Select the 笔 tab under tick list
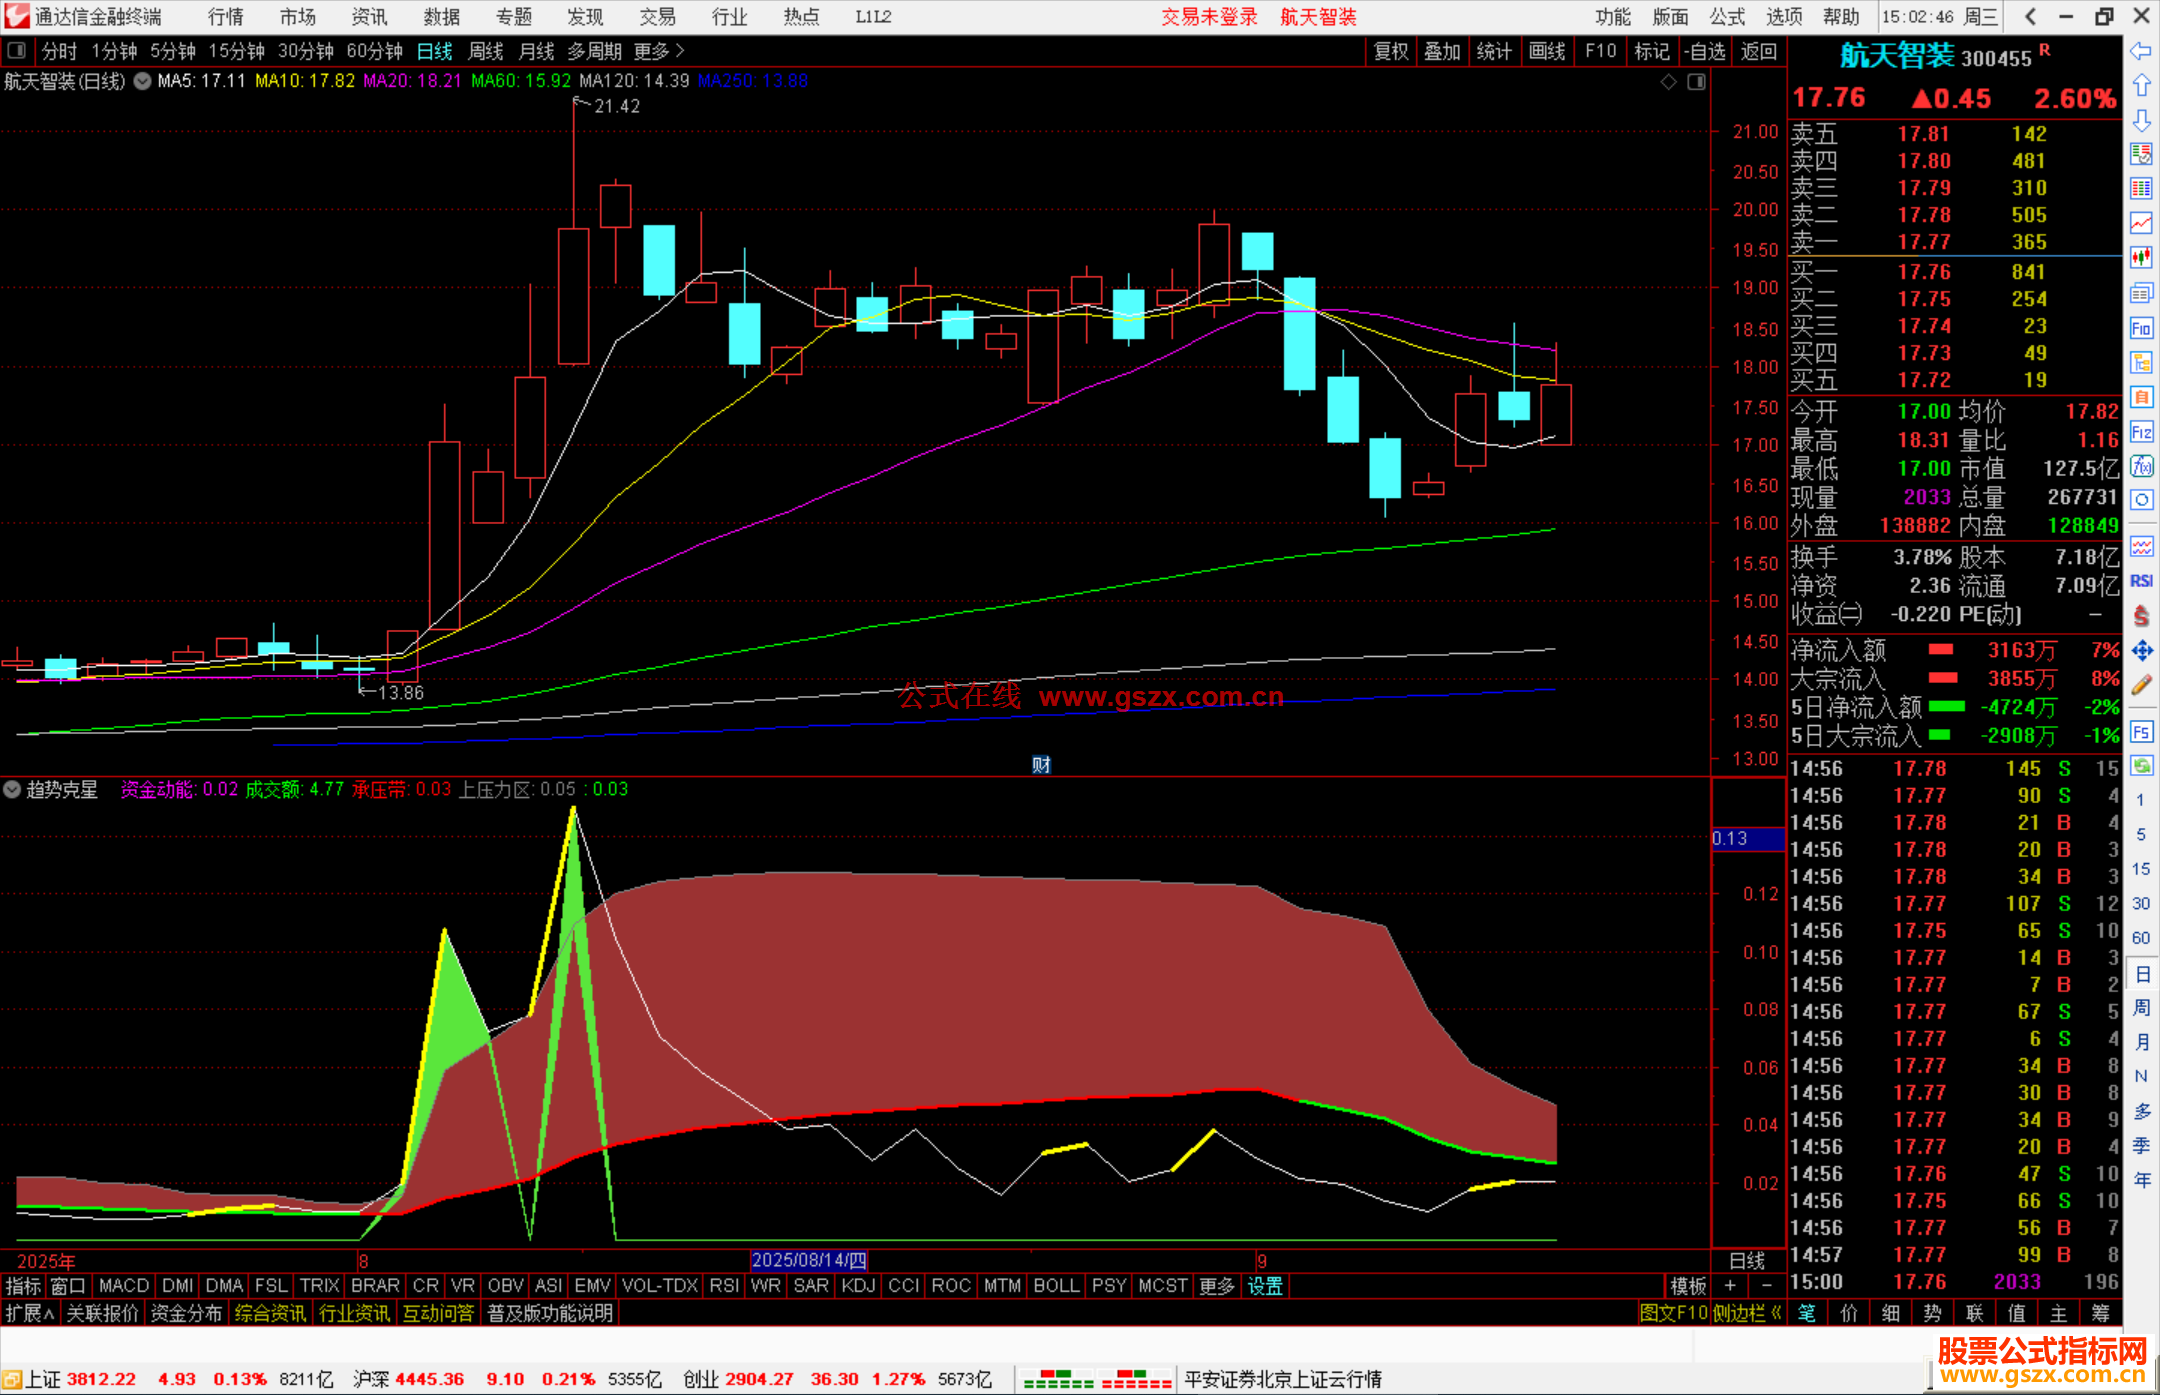 coord(1807,1313)
